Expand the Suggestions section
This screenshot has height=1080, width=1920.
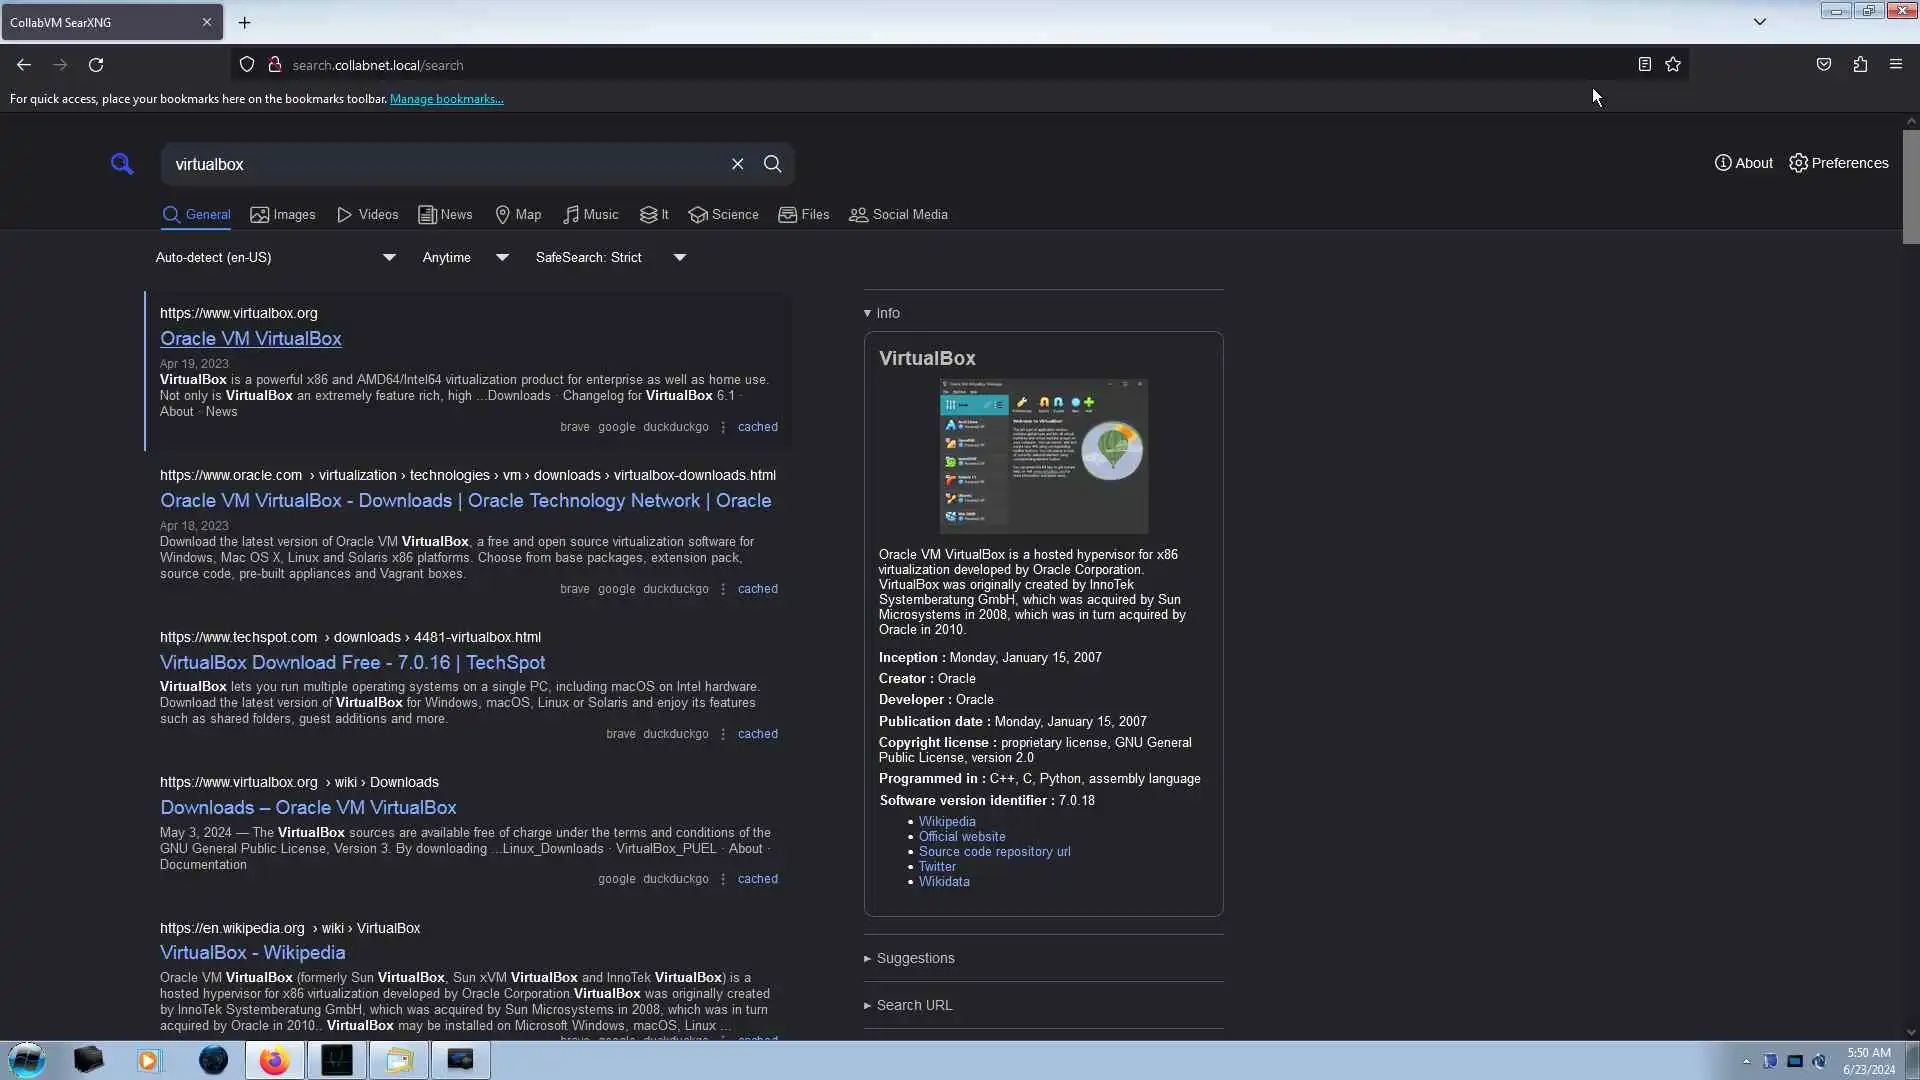pyautogui.click(x=914, y=958)
